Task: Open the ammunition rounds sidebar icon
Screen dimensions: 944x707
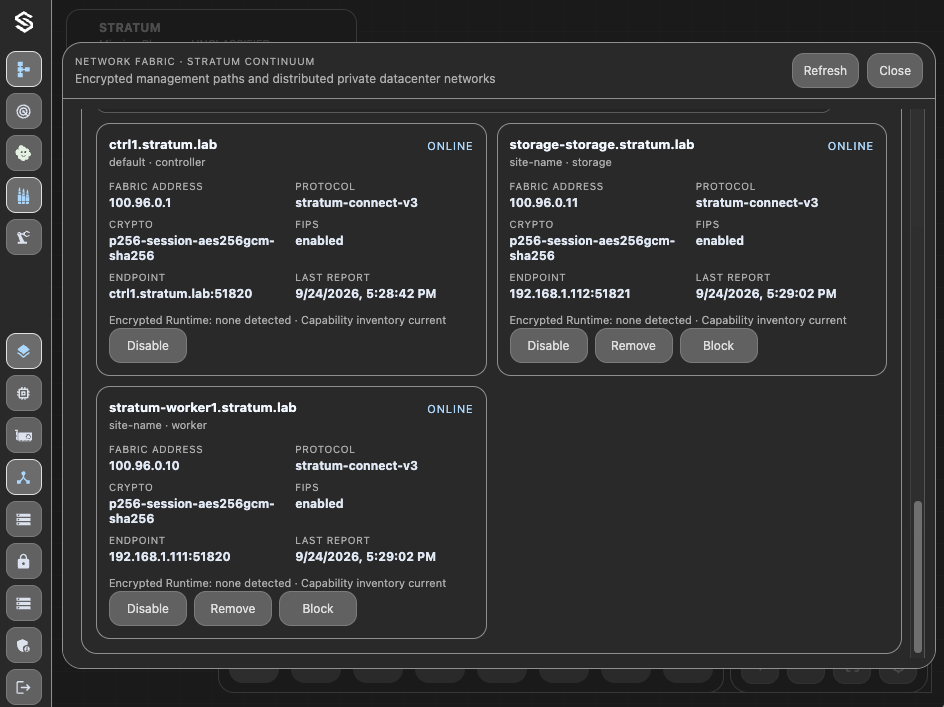Action: (x=24, y=195)
